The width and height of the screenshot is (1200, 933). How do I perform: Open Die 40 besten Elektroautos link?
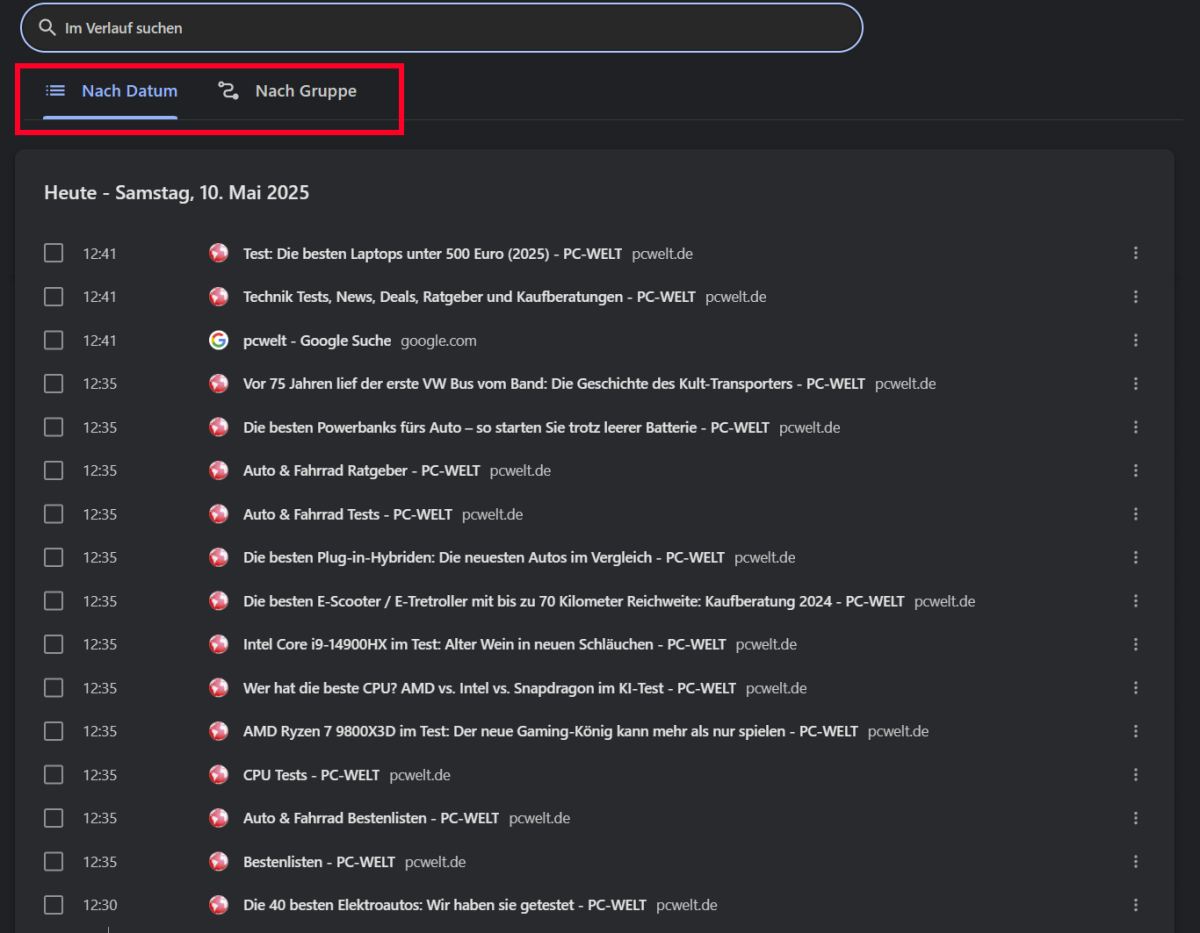[x=445, y=905]
